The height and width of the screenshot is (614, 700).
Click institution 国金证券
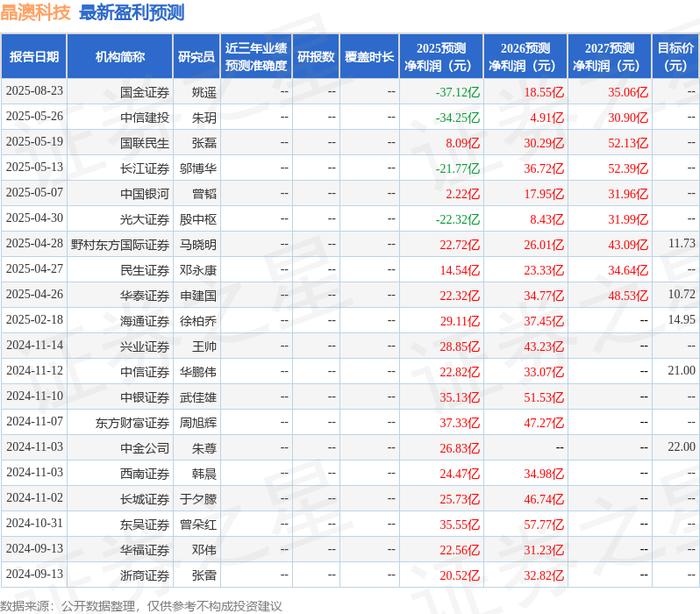145,92
